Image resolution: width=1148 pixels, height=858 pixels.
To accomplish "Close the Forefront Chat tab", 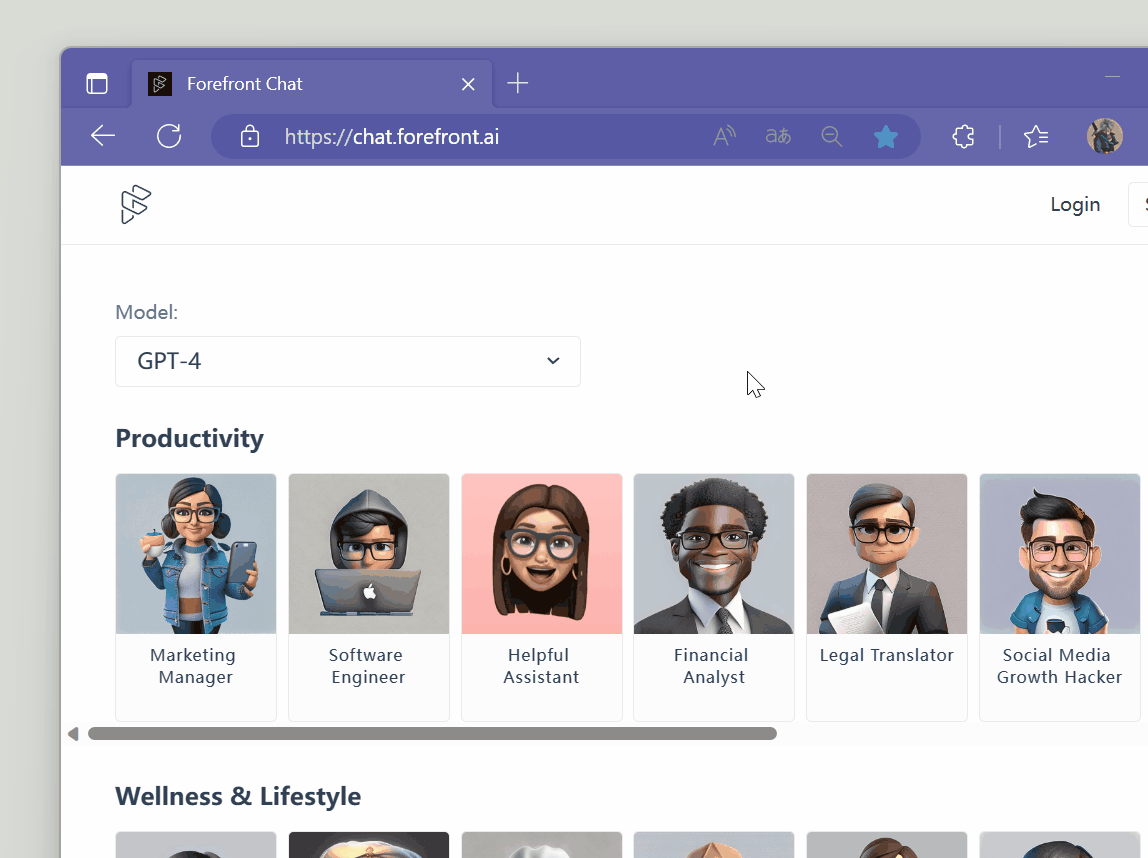I will click(469, 84).
